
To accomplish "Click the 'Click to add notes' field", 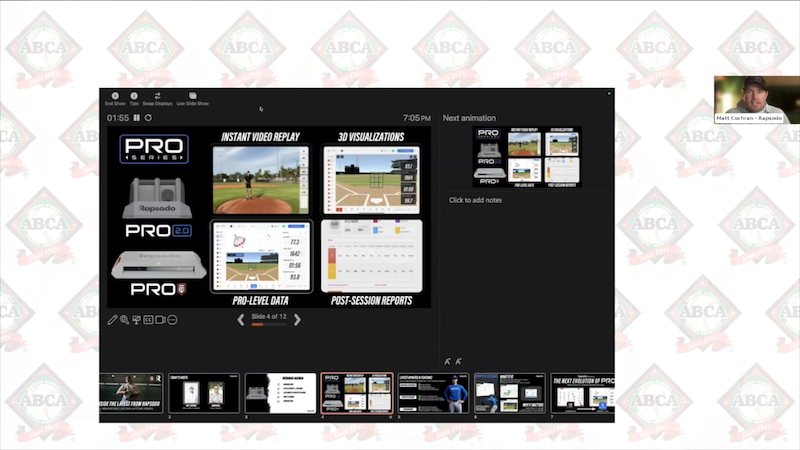I will [476, 200].
